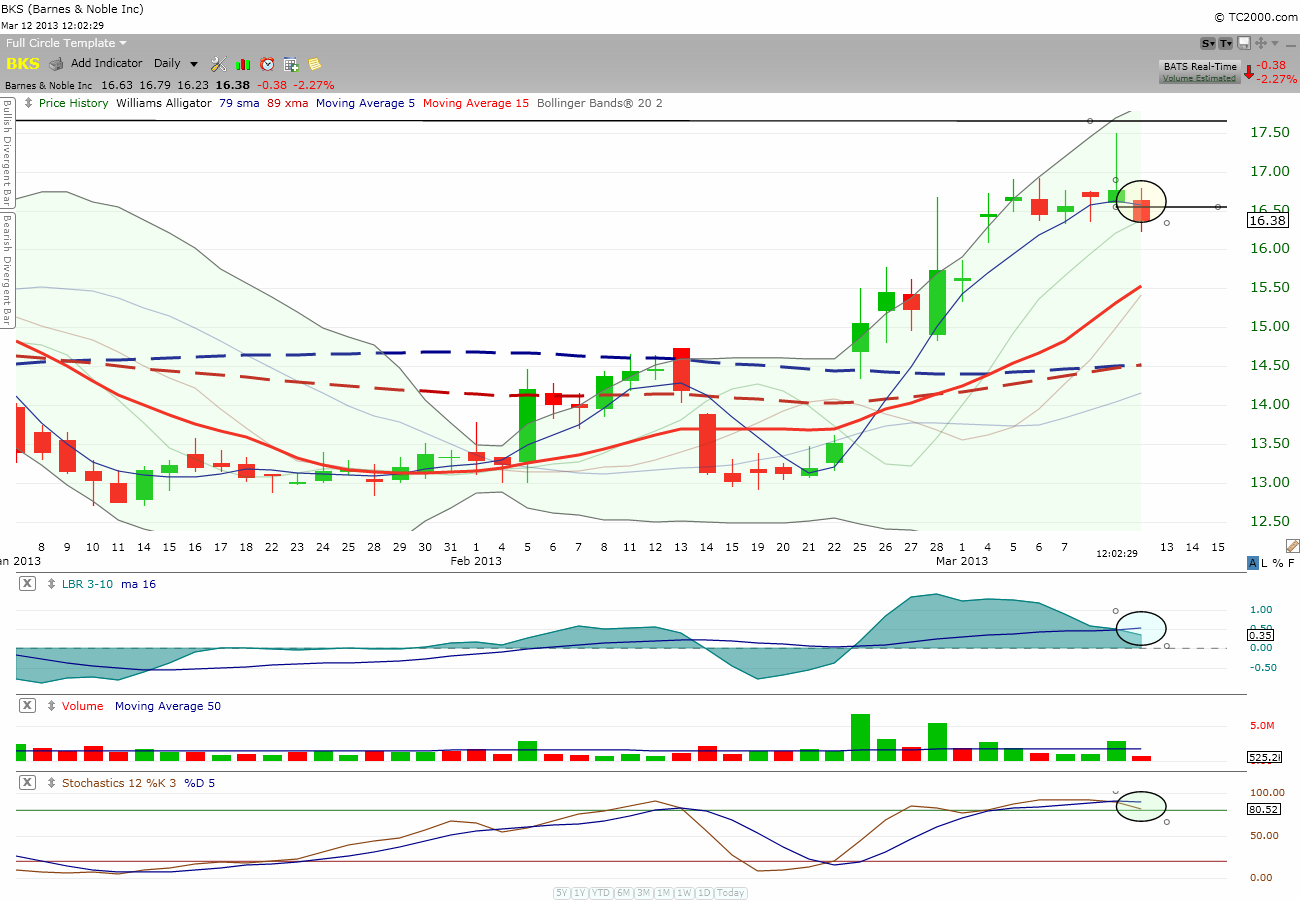Close the Stochastics indicator pane
Image resolution: width=1300 pixels, height=900 pixels.
click(27, 783)
